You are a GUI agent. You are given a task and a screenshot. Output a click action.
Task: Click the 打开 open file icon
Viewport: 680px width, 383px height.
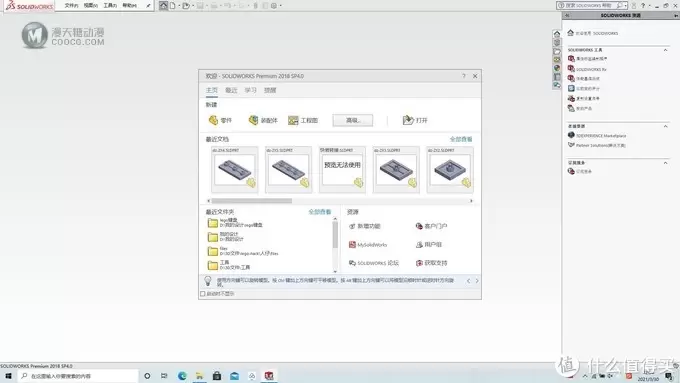(408, 120)
